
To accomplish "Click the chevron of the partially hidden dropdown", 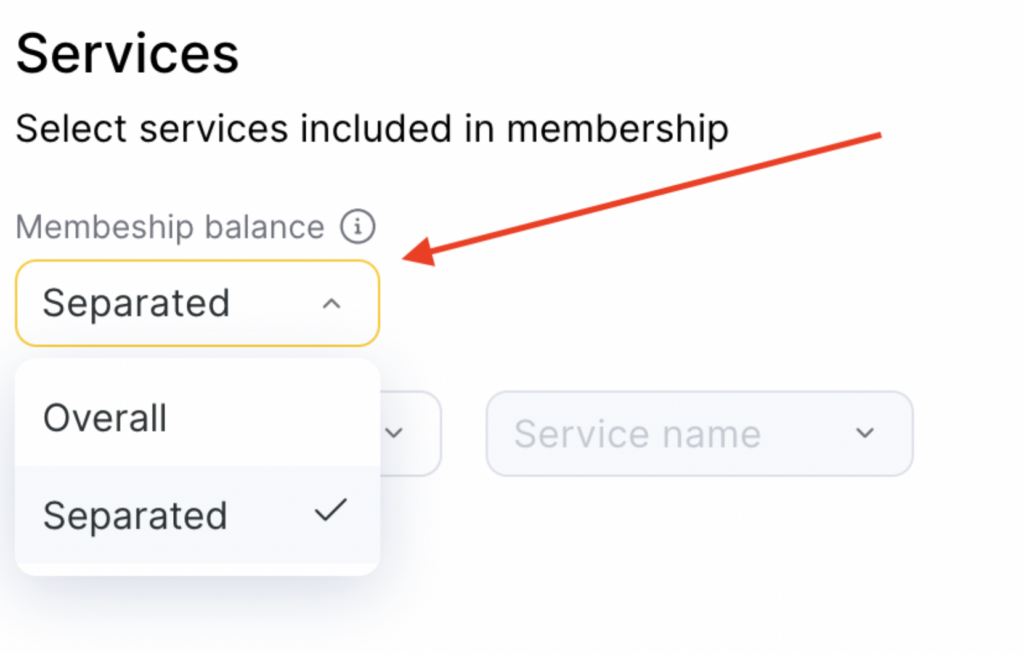I will [394, 433].
